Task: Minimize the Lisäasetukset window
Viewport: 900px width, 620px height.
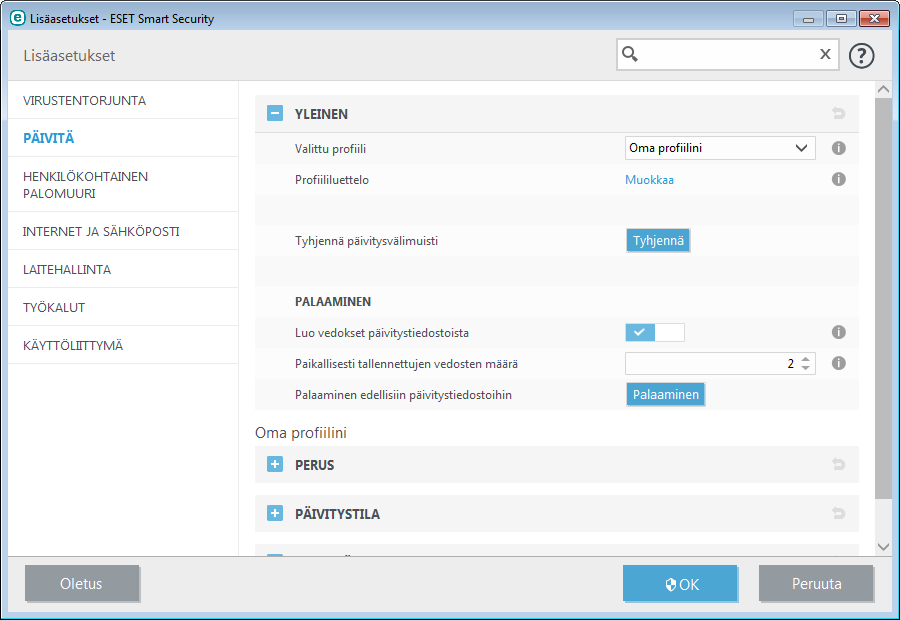Action: 808,19
